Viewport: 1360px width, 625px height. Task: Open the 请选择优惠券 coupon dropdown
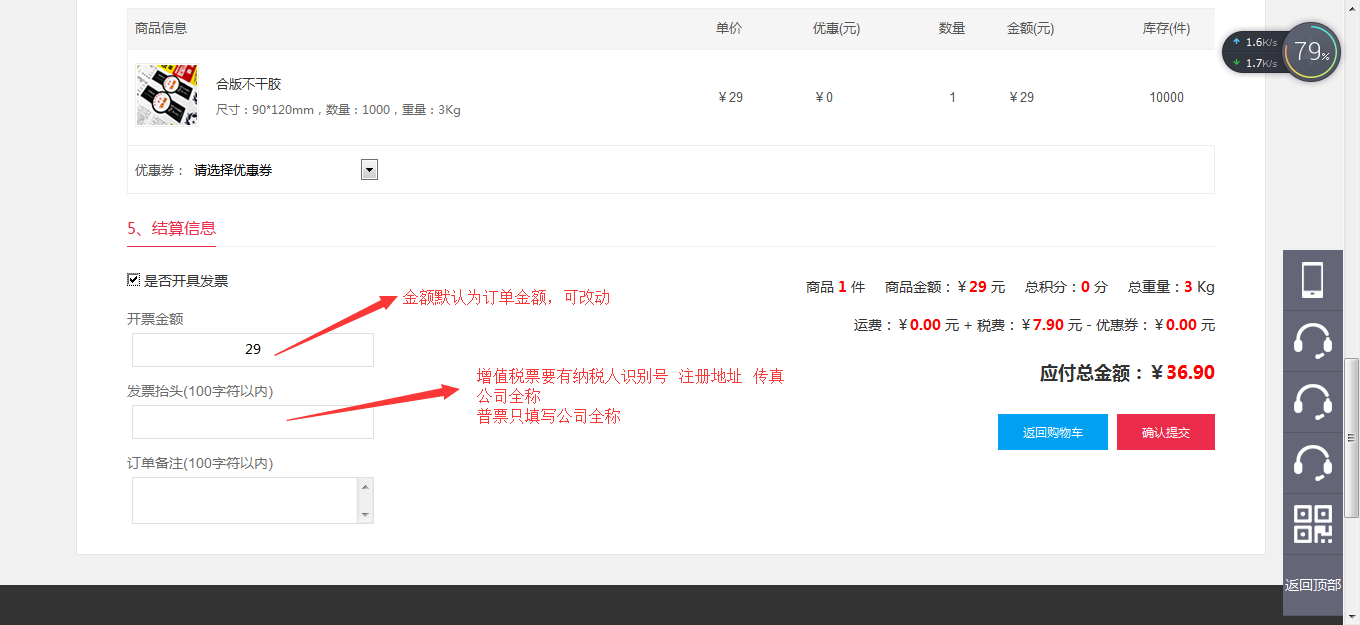click(275, 170)
